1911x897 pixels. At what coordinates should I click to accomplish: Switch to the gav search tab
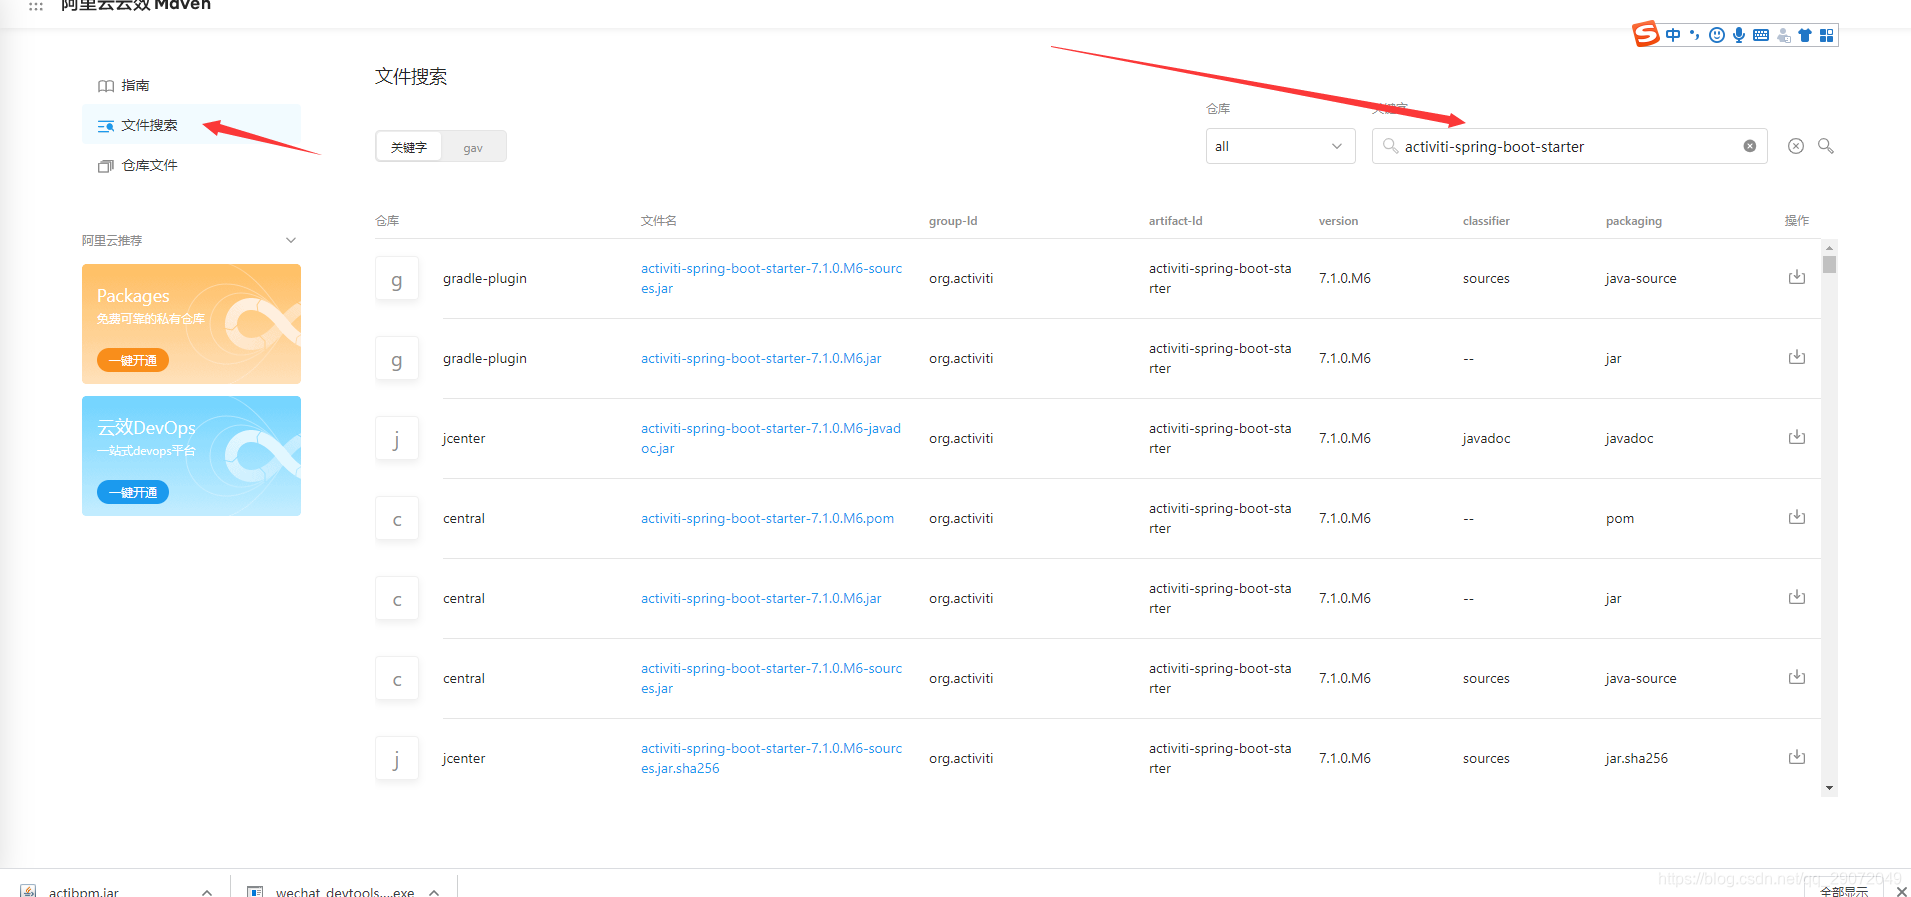[x=473, y=147]
